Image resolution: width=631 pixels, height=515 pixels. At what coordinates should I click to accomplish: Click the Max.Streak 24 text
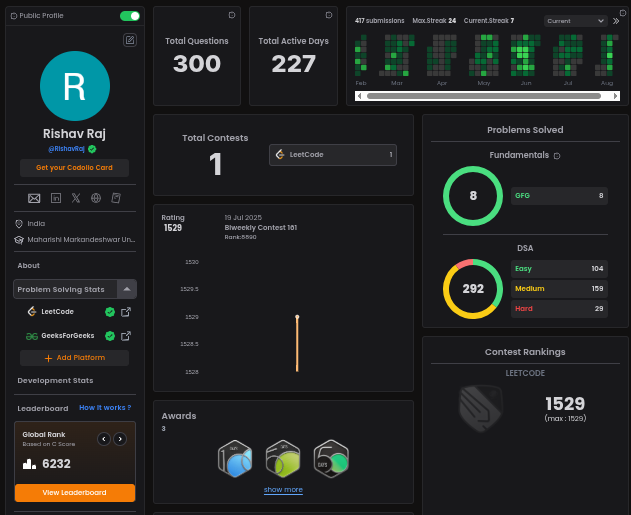(434, 21)
